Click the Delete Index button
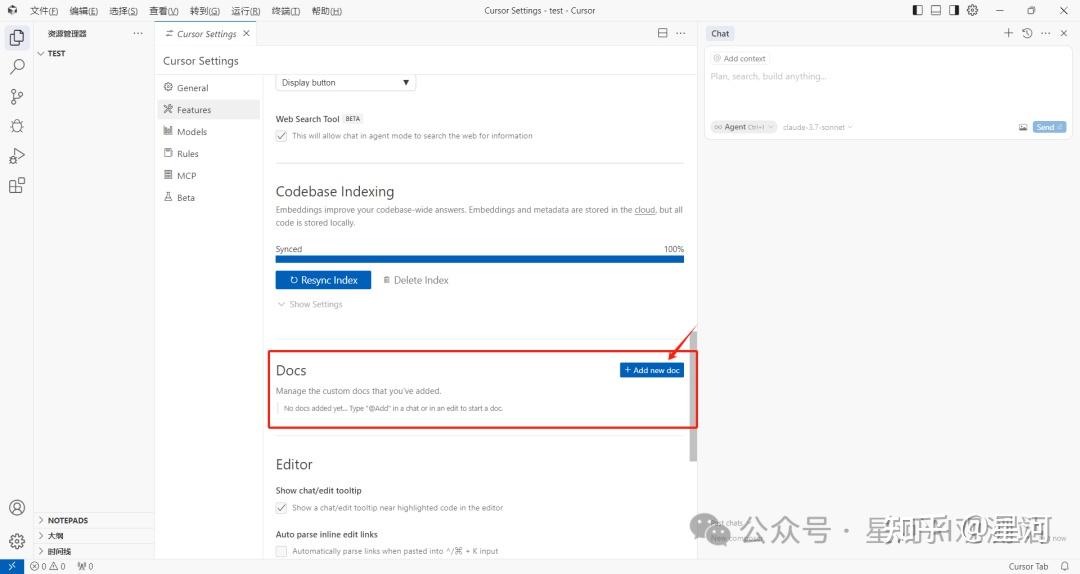1080x574 pixels. coord(416,280)
